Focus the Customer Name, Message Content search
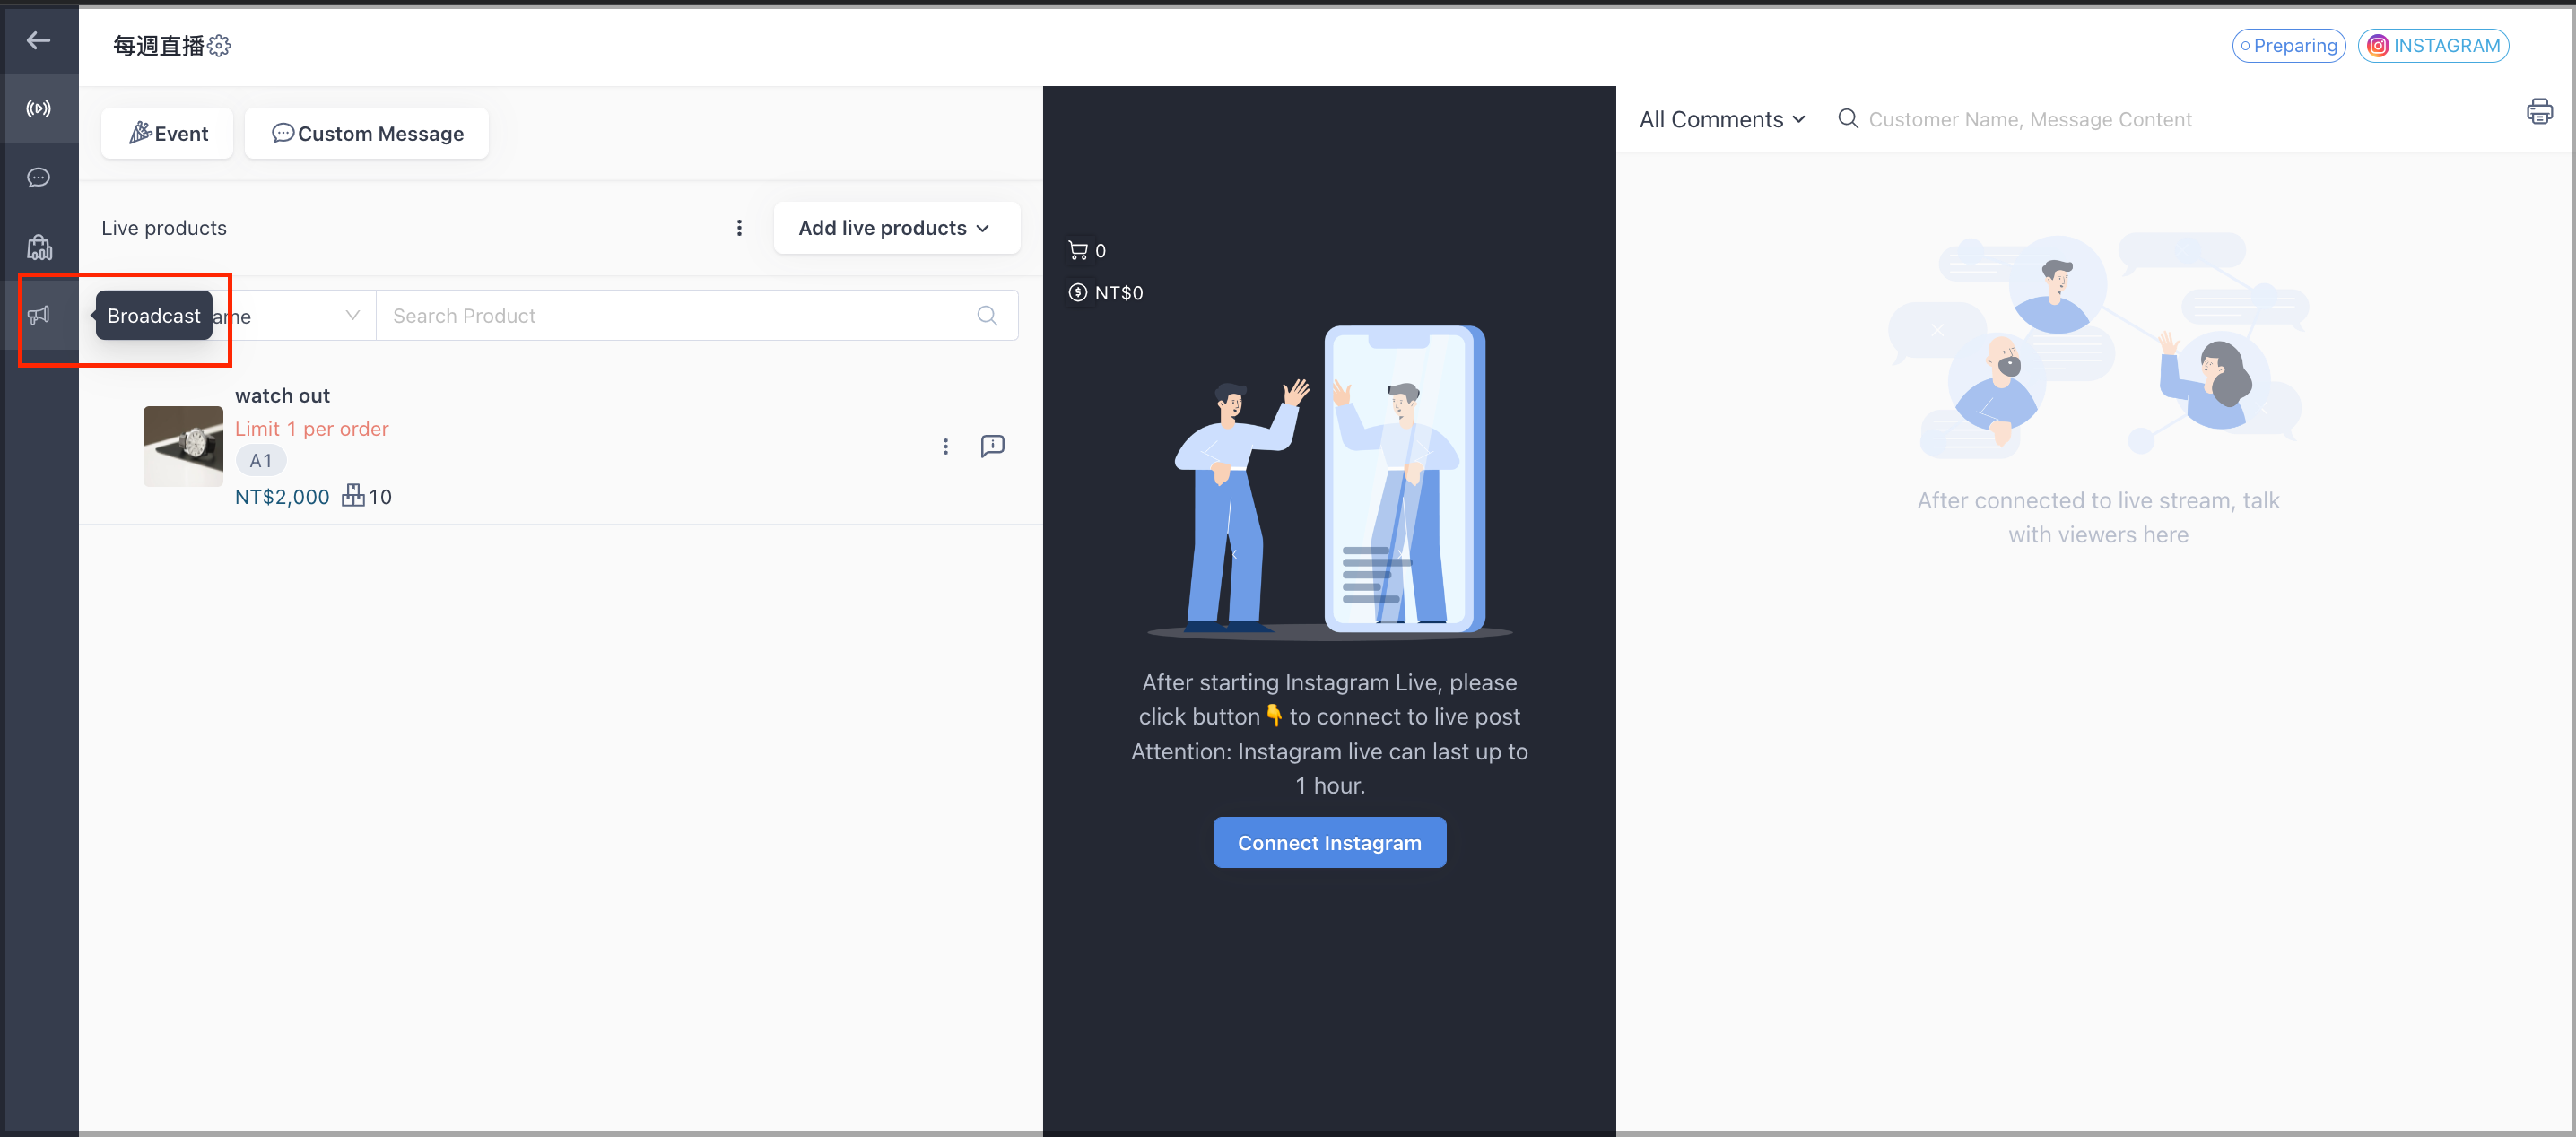The width and height of the screenshot is (2576, 1137). (2029, 120)
